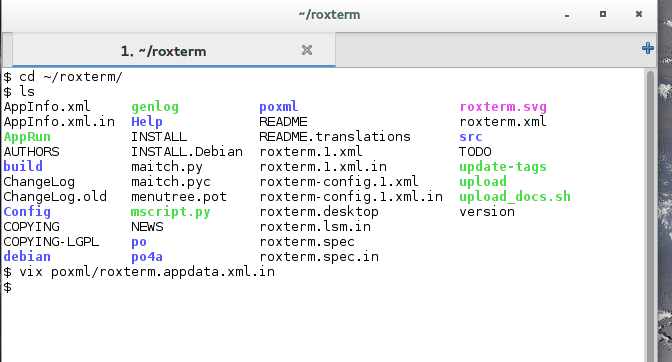Click the AppRun executable name

coord(27,137)
